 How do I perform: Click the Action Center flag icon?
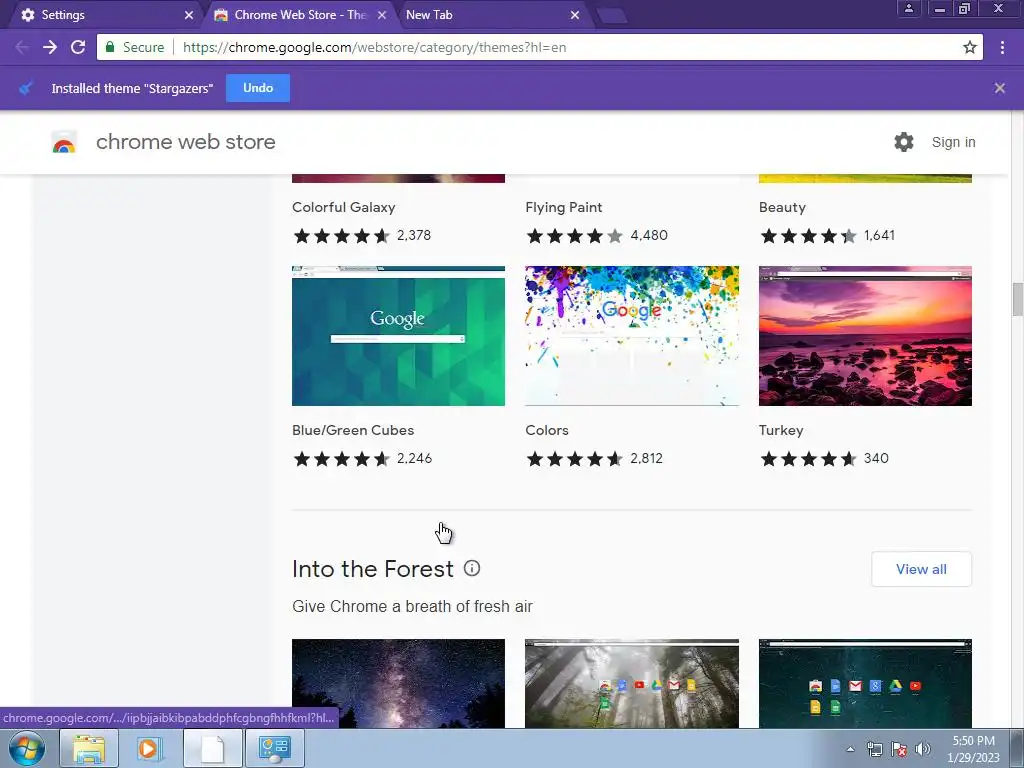click(x=899, y=749)
